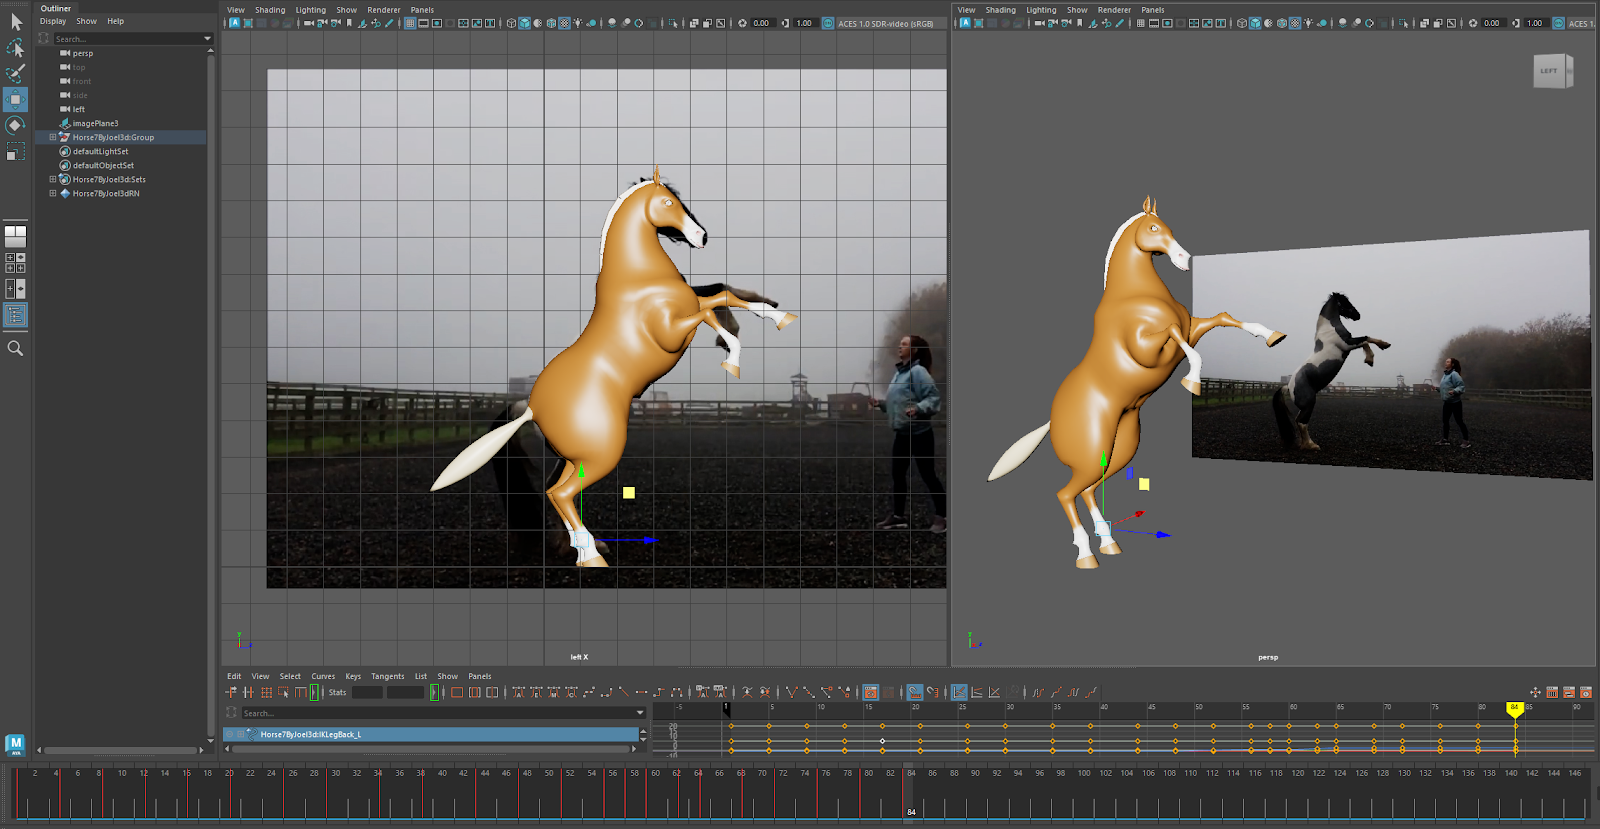Expand the Horse7ByJoel3dRN reference node
Screen dimensions: 1600x829
[x=52, y=193]
